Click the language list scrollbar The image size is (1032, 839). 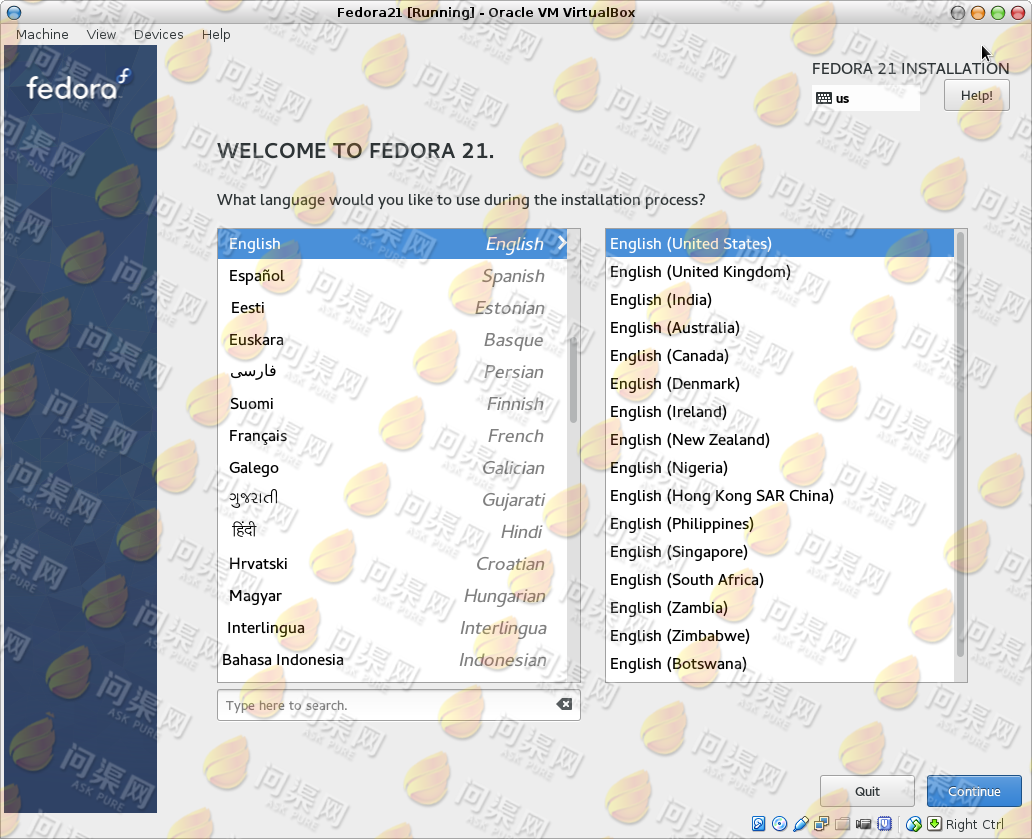[573, 380]
